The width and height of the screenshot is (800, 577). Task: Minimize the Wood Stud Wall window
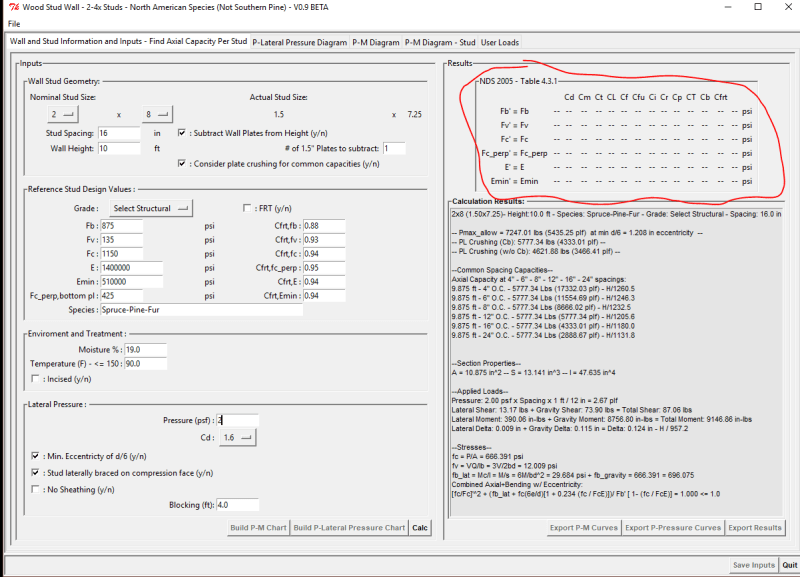(x=728, y=7)
